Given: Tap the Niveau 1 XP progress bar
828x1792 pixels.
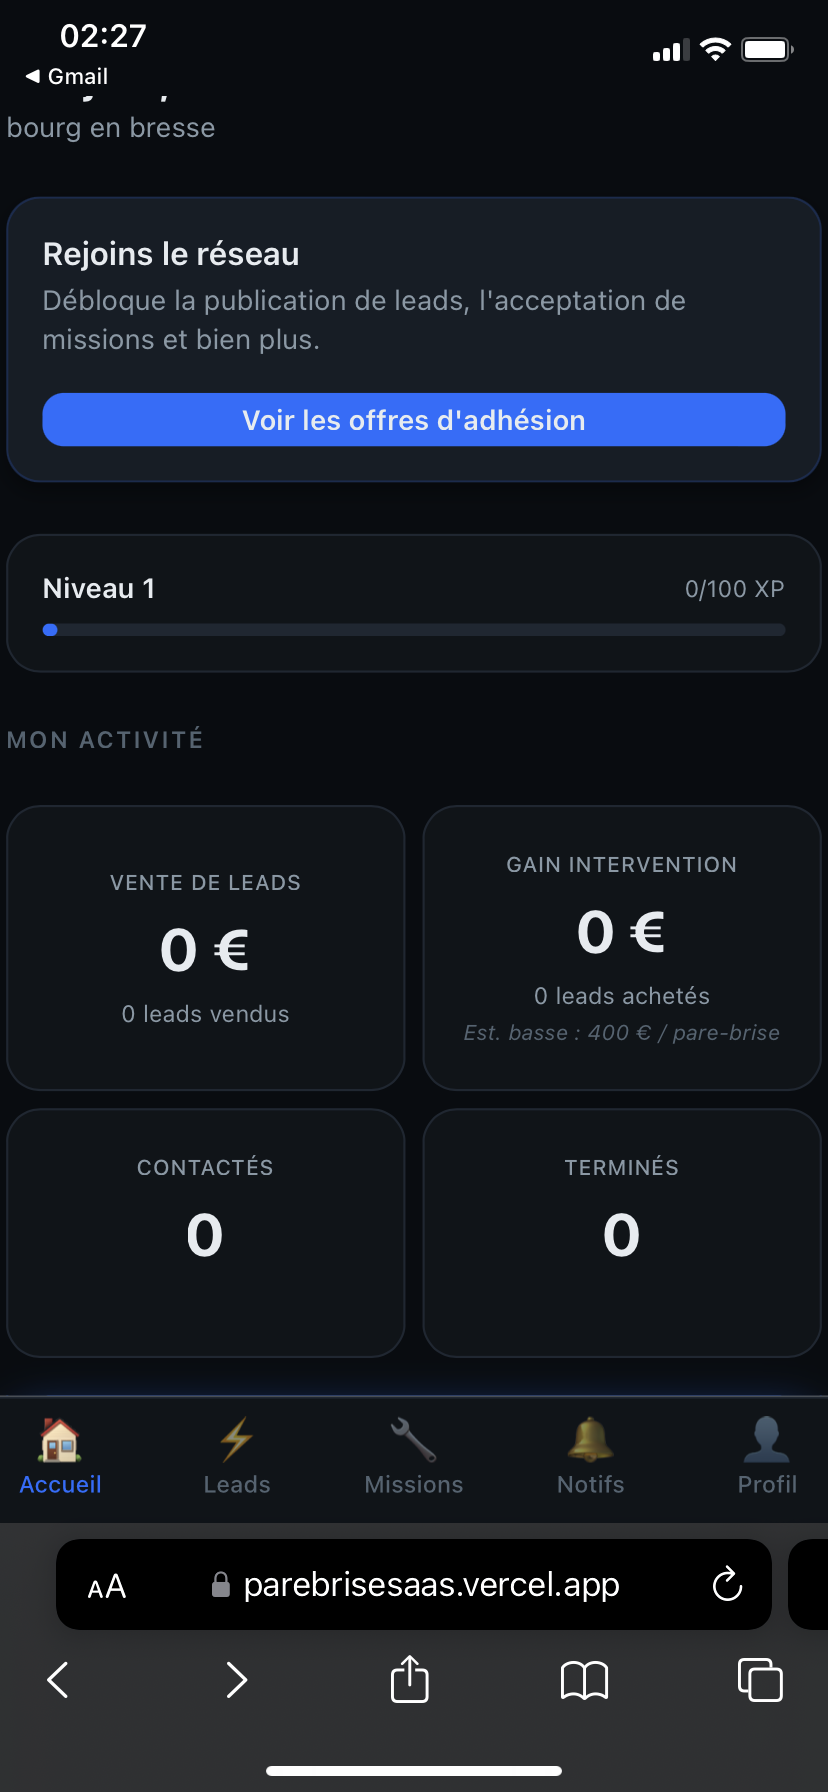Looking at the screenshot, I should click(x=414, y=630).
